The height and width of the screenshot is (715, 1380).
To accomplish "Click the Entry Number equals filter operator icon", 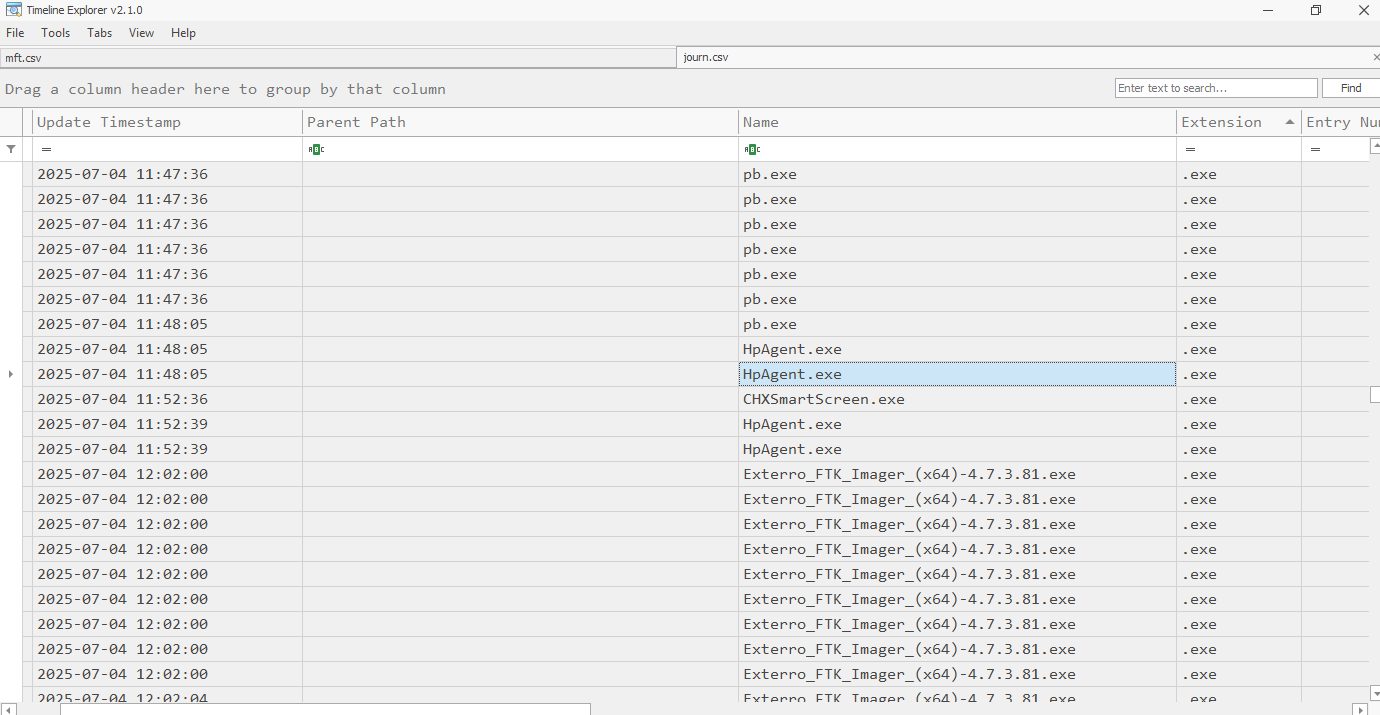I will (1315, 149).
